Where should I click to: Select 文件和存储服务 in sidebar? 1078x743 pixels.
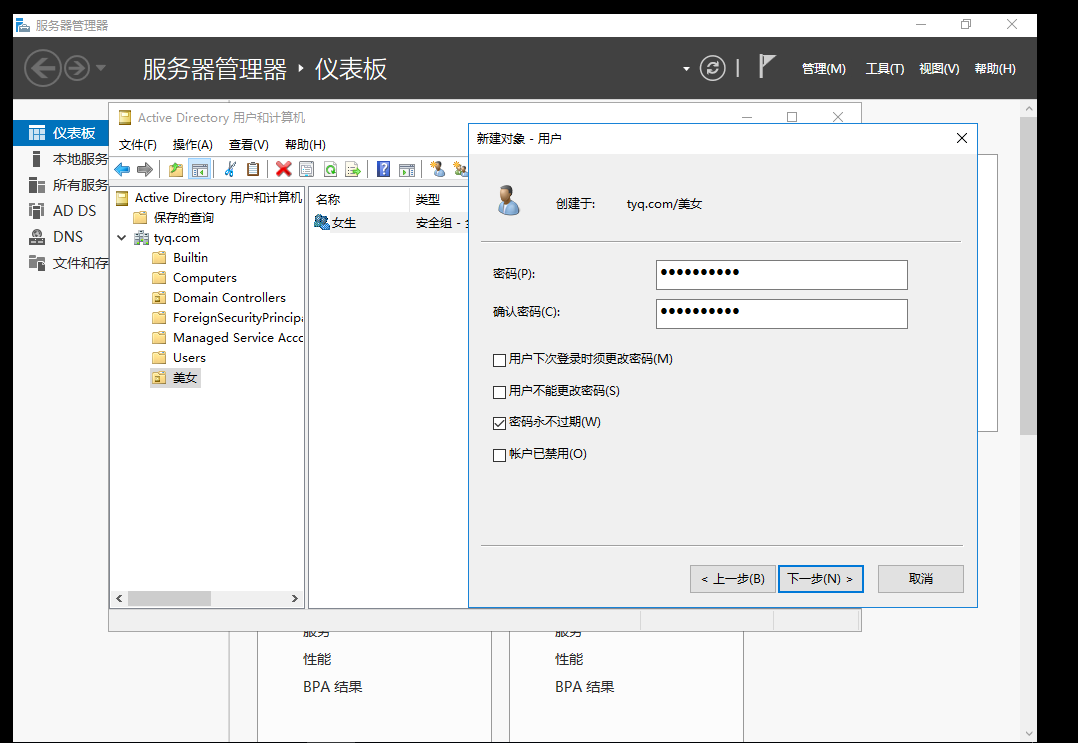(61, 263)
